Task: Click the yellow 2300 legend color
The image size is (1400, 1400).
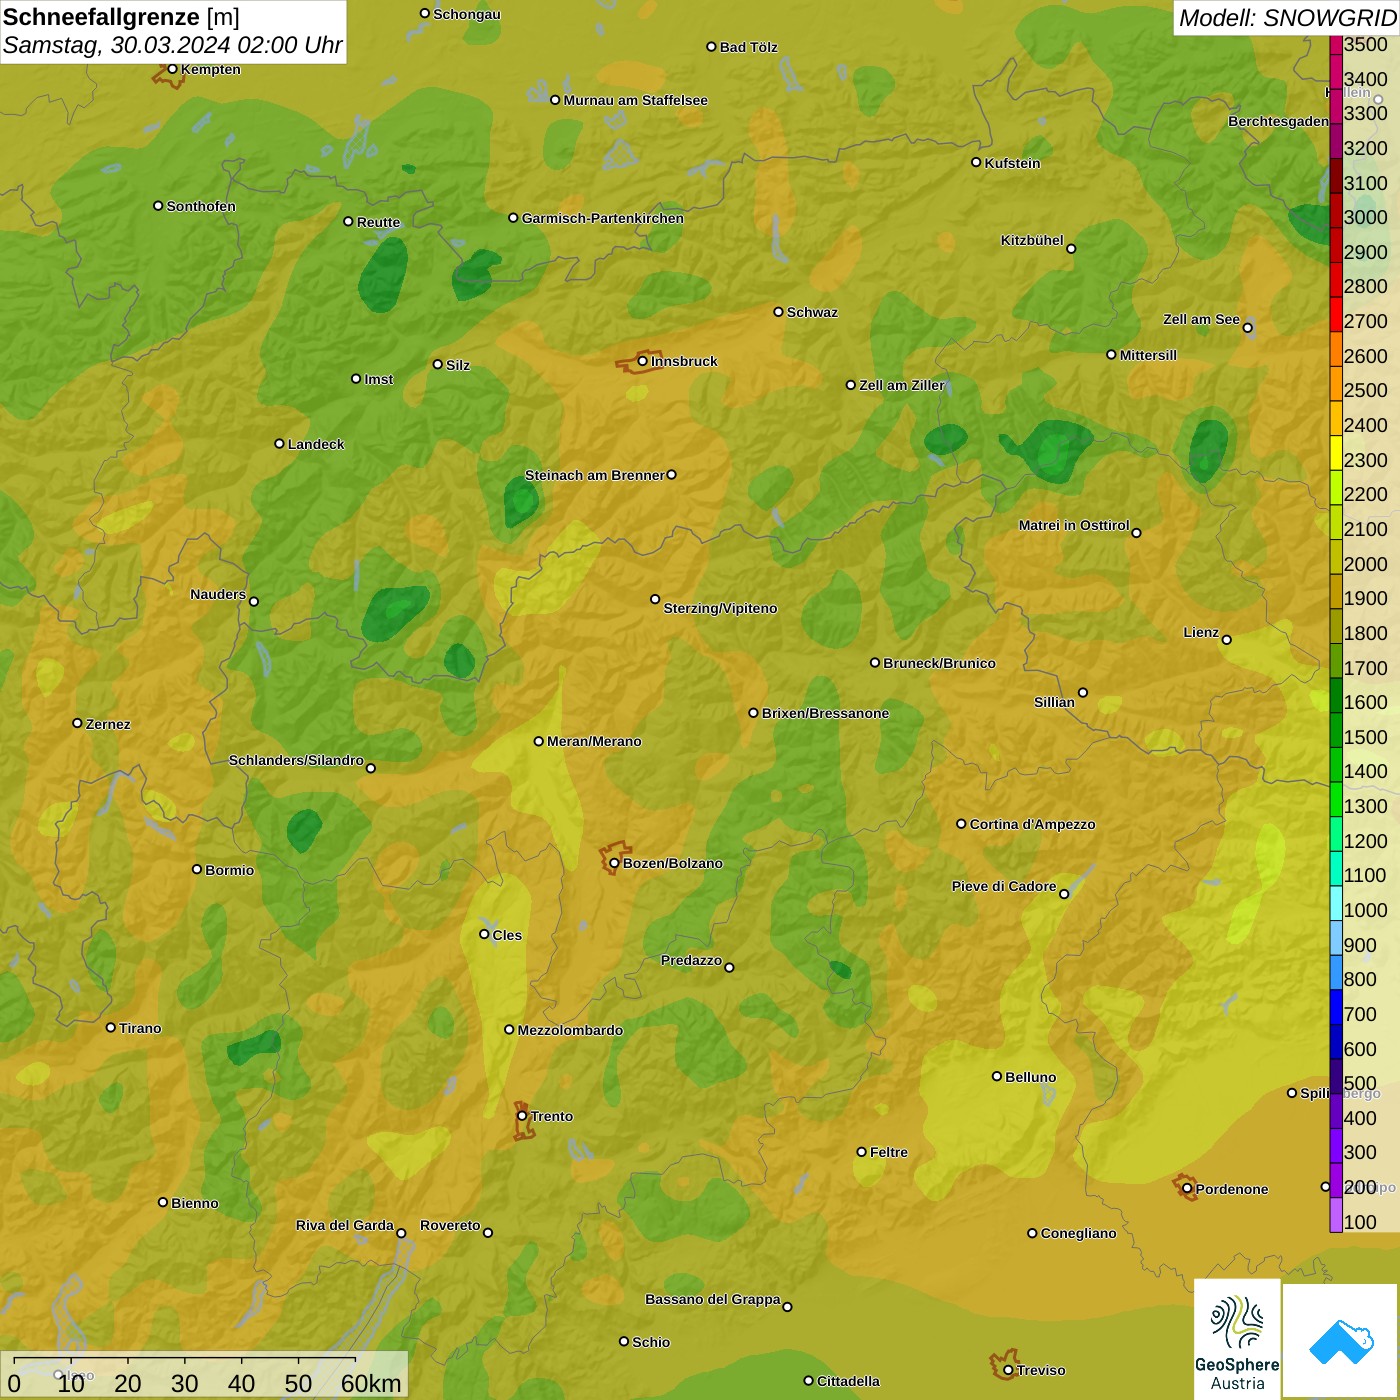Action: point(1336,453)
